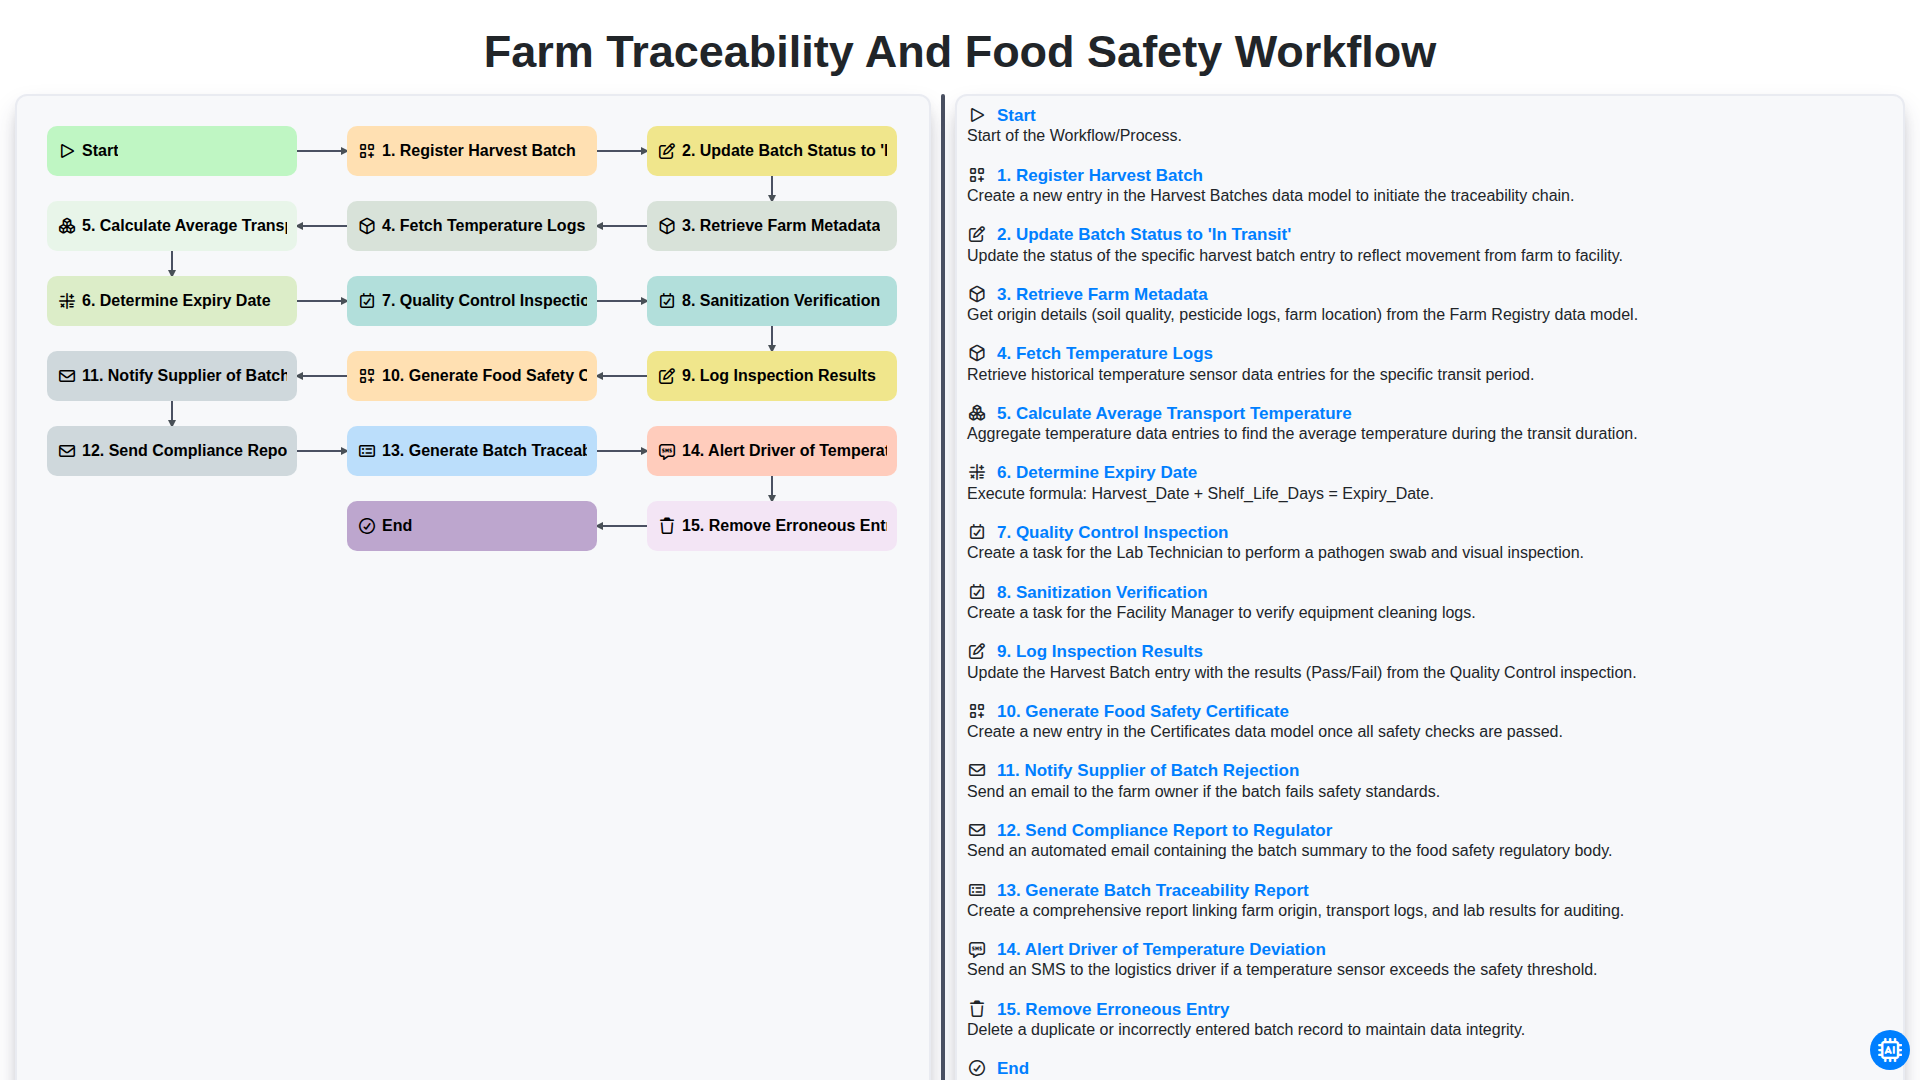This screenshot has height=1080, width=1920.
Task: Open the 12. Send Compliance Report to Regulator link
Action: click(x=1164, y=830)
